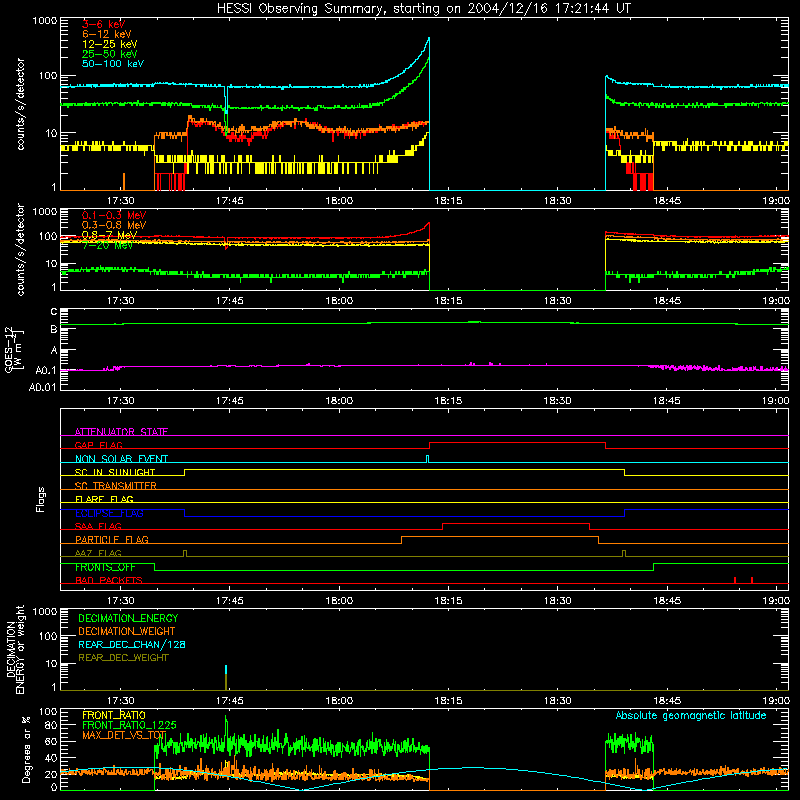Select the NON_SOLAR_EVENT flag label
800x800 pixels.
(x=121, y=459)
